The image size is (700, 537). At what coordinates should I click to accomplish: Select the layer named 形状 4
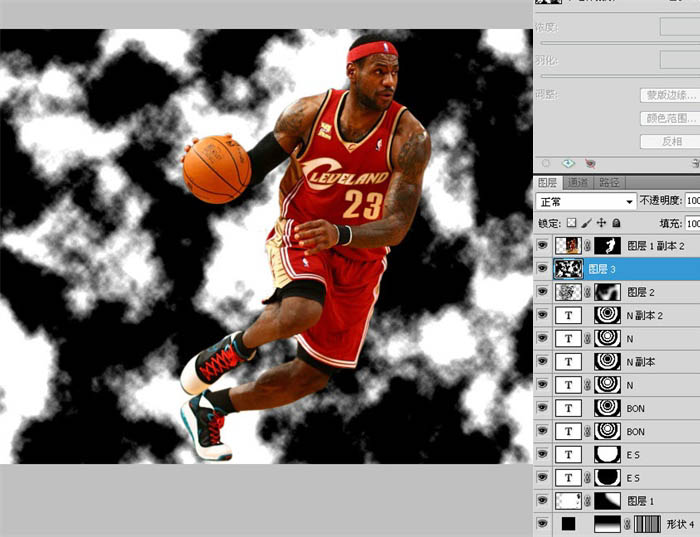click(x=680, y=524)
